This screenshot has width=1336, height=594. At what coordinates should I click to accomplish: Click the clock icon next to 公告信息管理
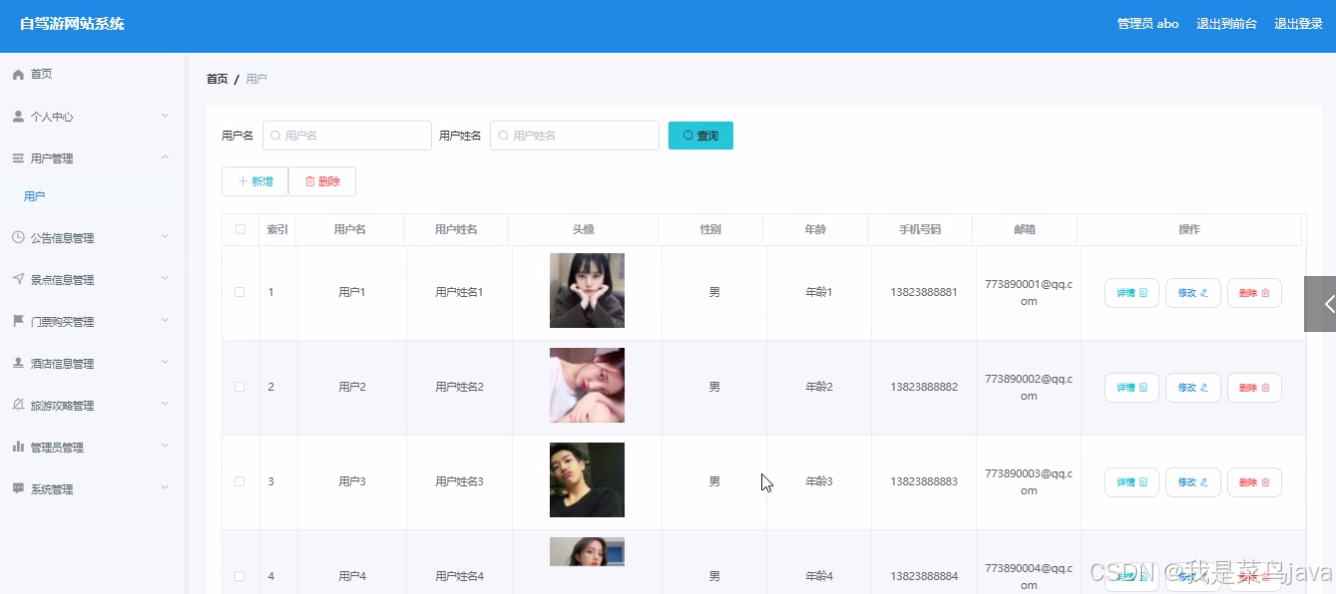tap(18, 238)
